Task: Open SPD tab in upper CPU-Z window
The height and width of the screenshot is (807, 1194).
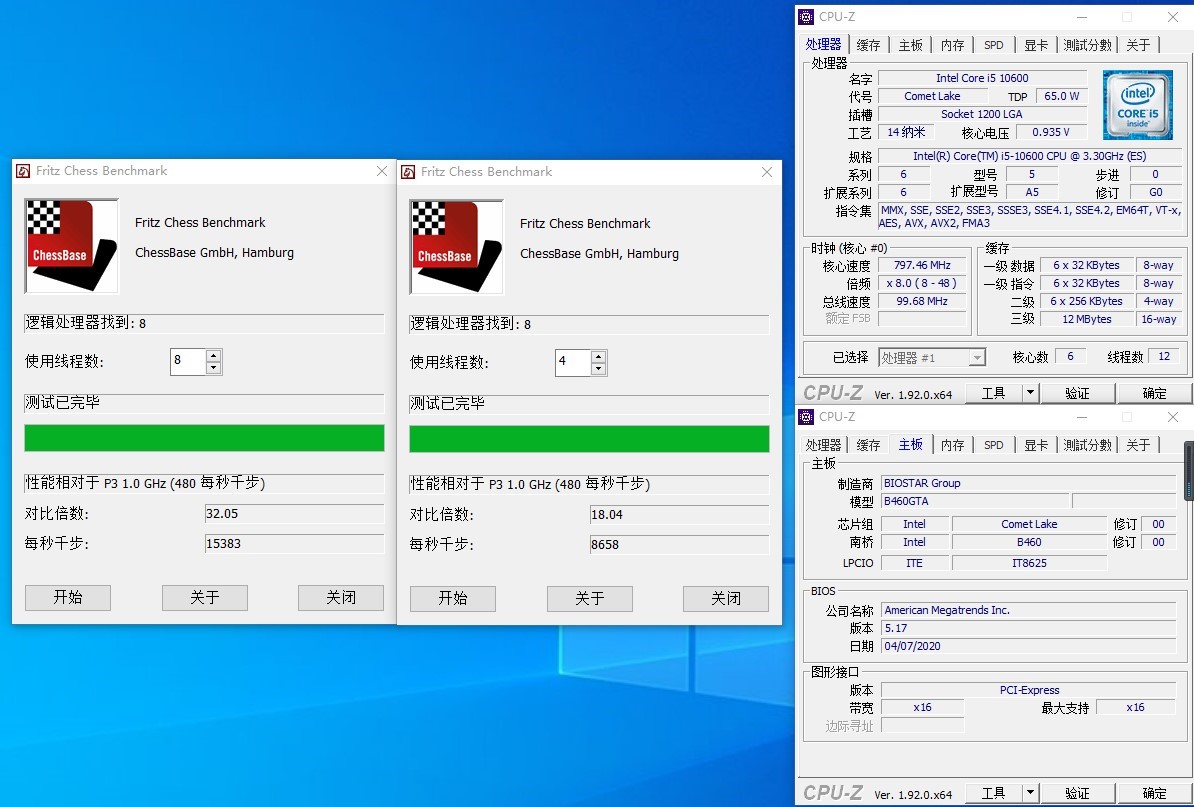Action: click(x=994, y=45)
